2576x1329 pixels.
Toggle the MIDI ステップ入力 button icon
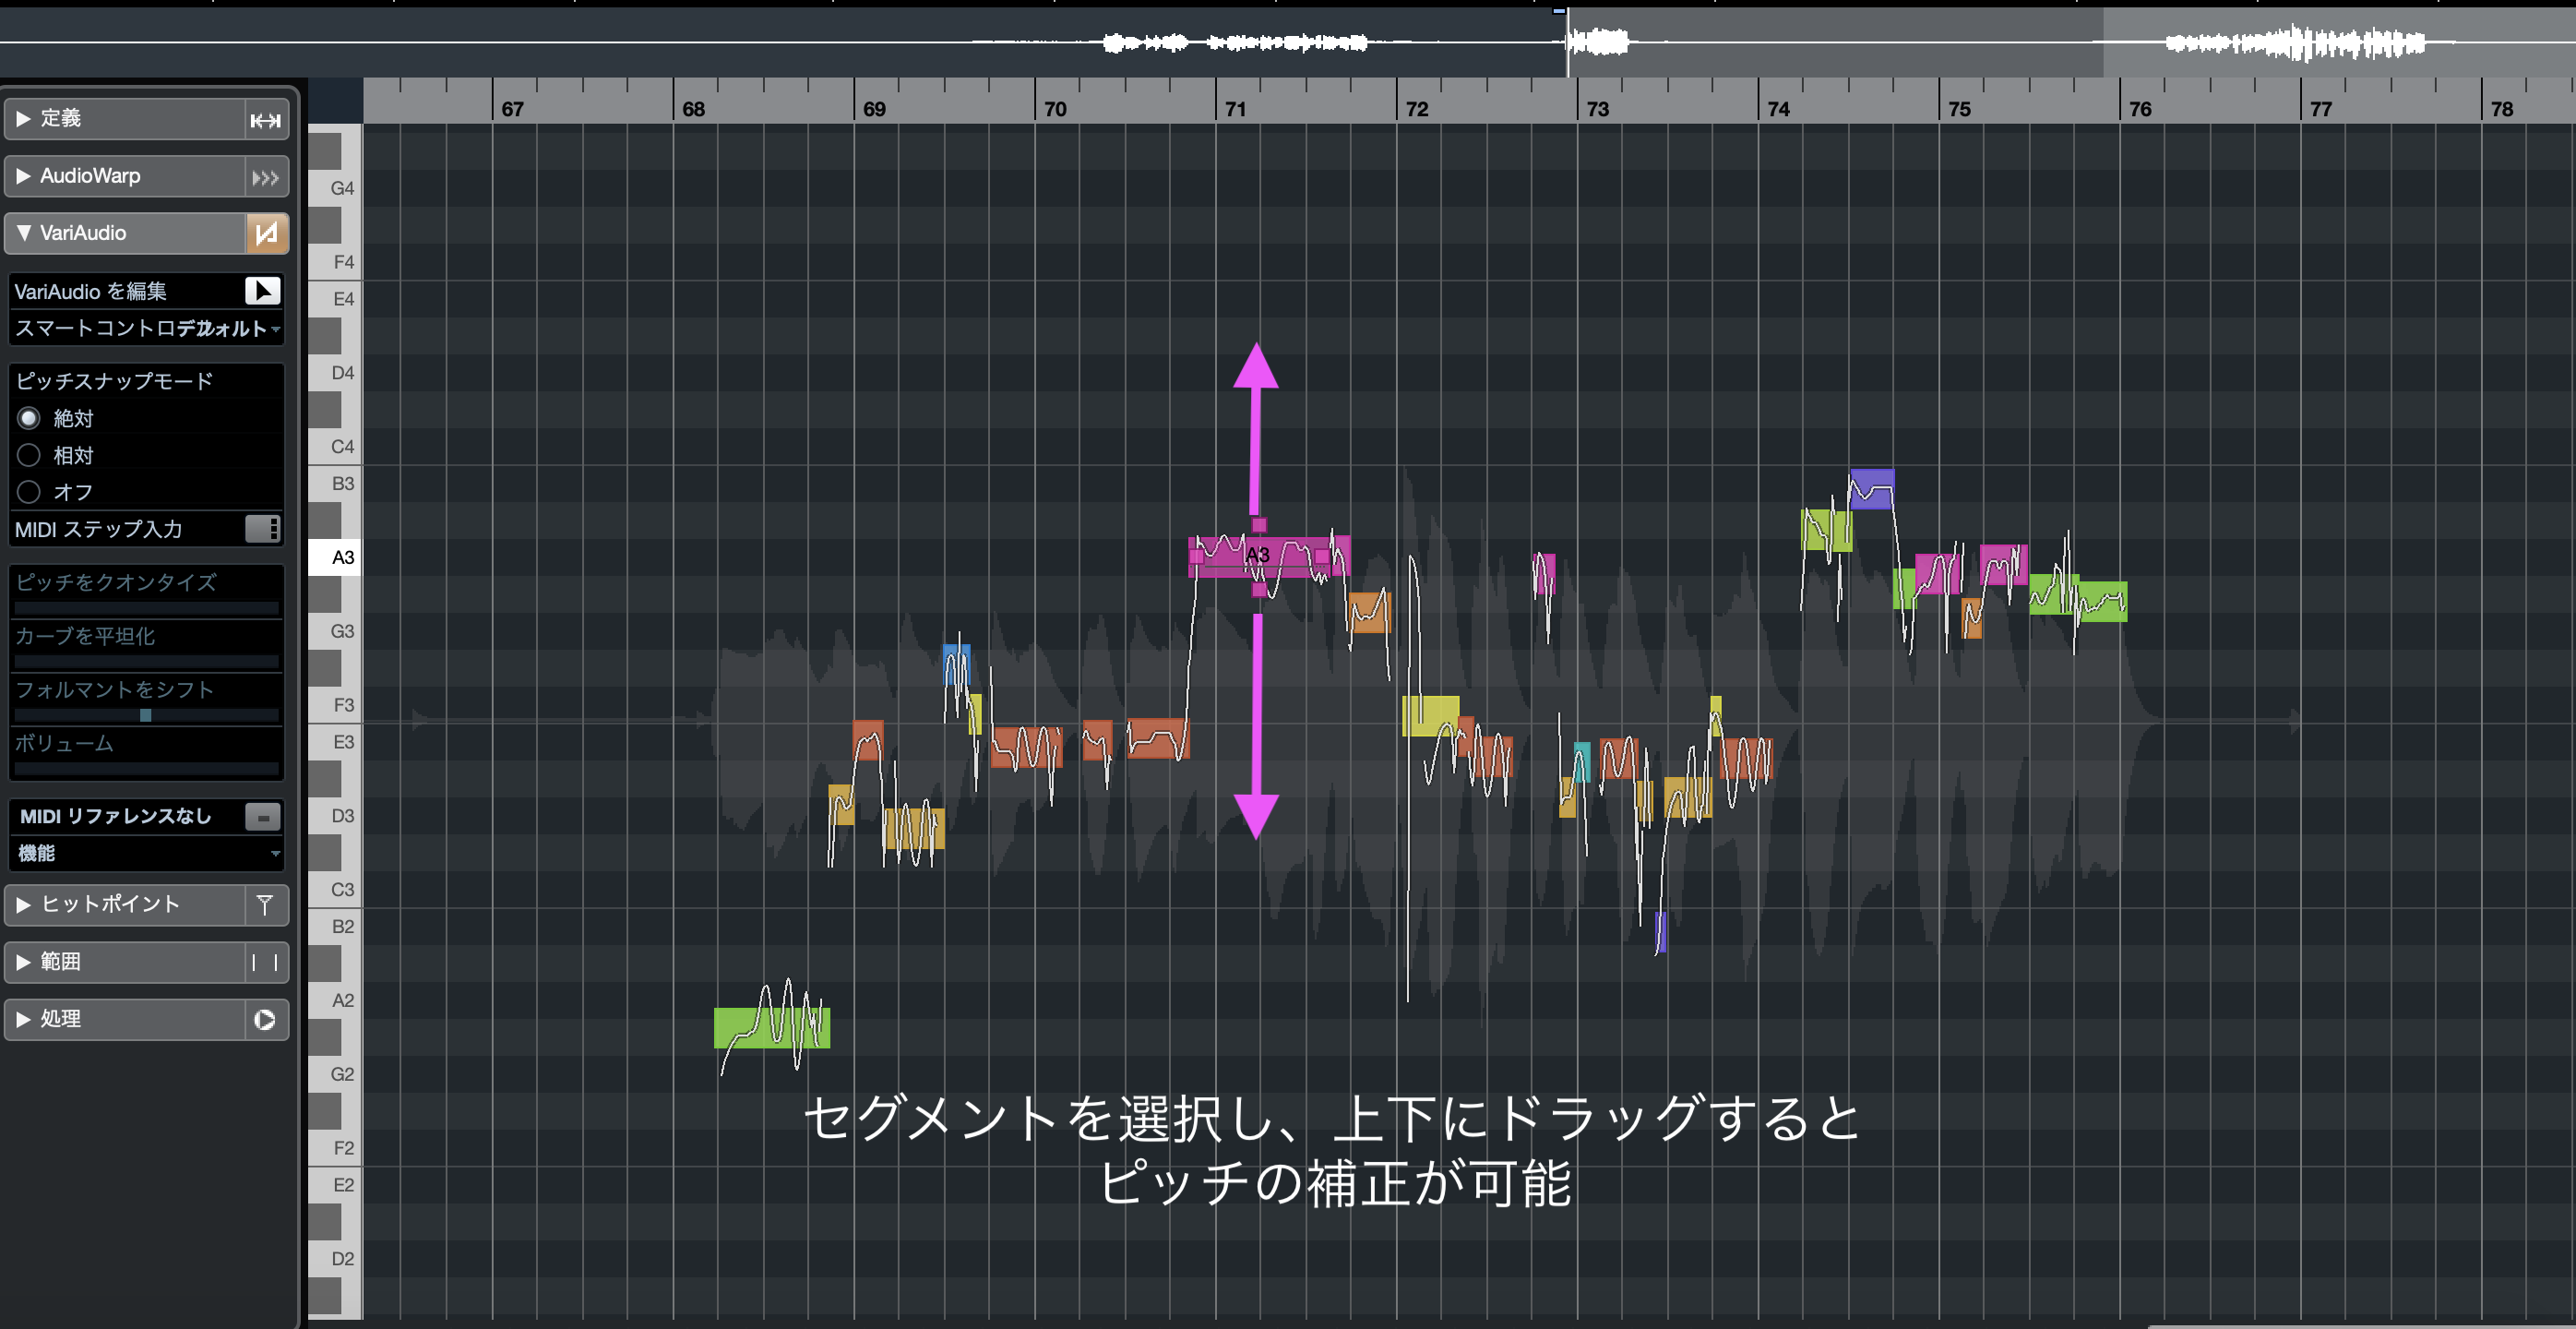tap(262, 529)
